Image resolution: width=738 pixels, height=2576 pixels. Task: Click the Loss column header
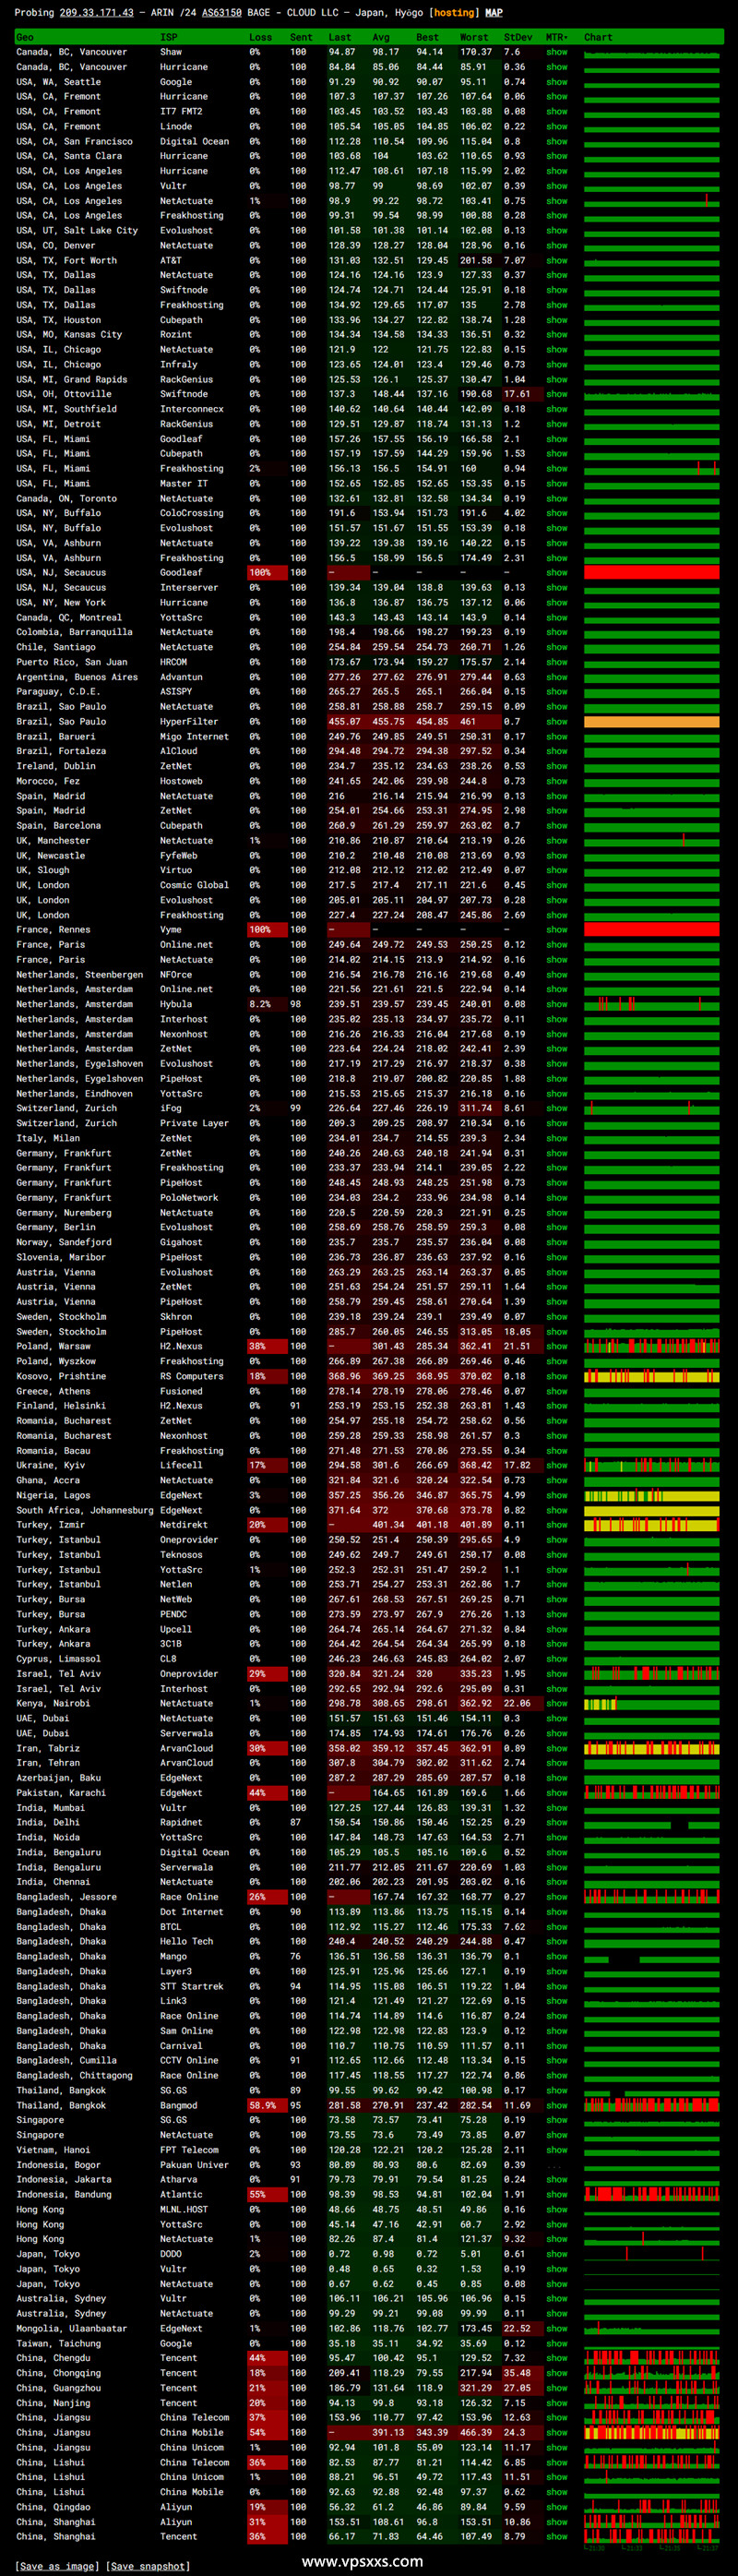(x=260, y=37)
